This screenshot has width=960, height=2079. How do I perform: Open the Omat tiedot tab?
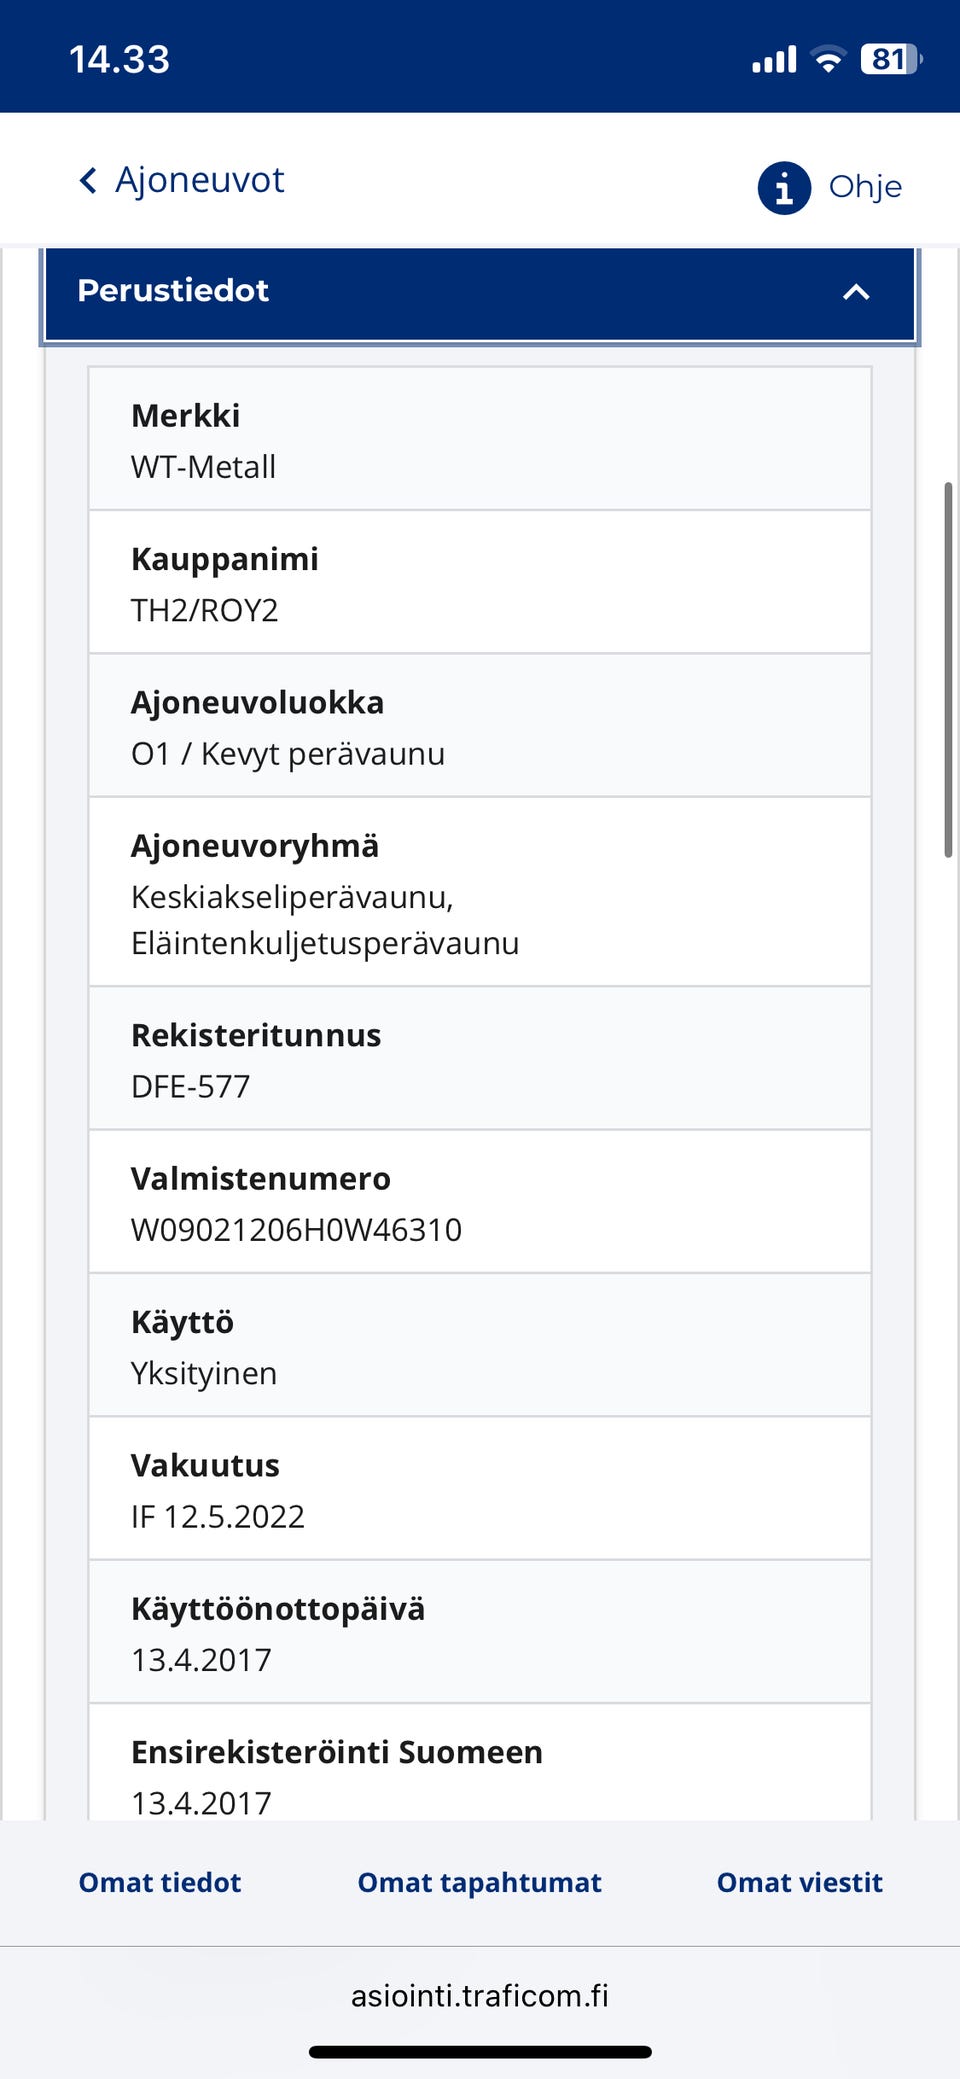(x=160, y=1882)
